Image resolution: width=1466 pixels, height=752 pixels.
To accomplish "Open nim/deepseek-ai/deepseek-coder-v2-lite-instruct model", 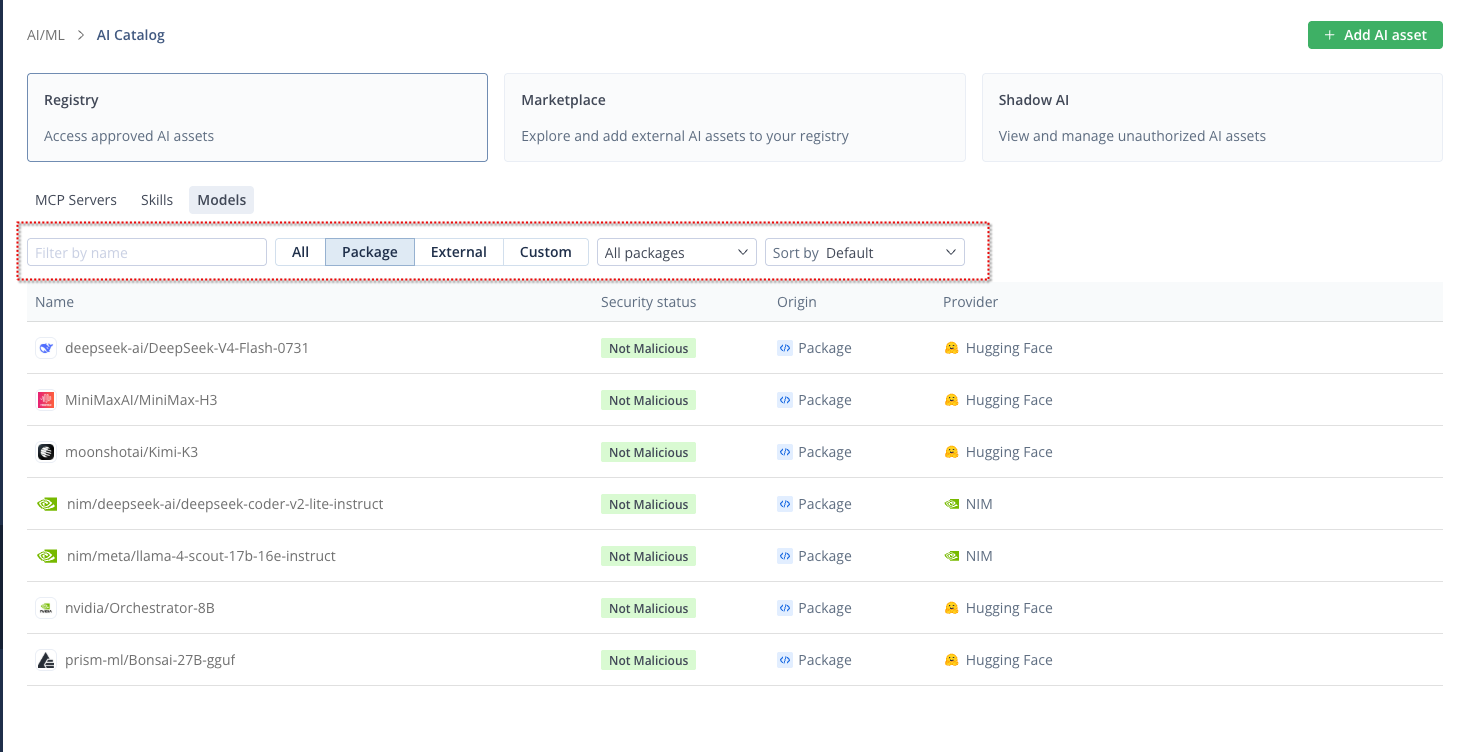I will tap(225, 504).
